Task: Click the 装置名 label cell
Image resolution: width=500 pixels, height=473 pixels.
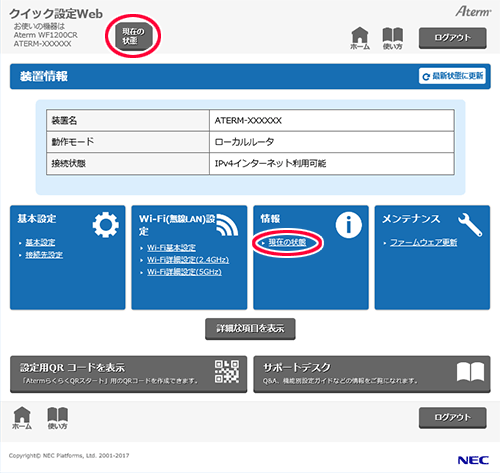Action: 128,120
